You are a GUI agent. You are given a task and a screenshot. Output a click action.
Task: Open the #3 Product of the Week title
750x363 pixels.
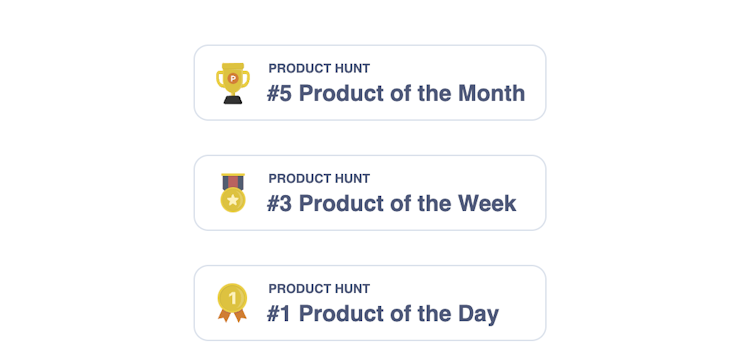click(x=392, y=203)
